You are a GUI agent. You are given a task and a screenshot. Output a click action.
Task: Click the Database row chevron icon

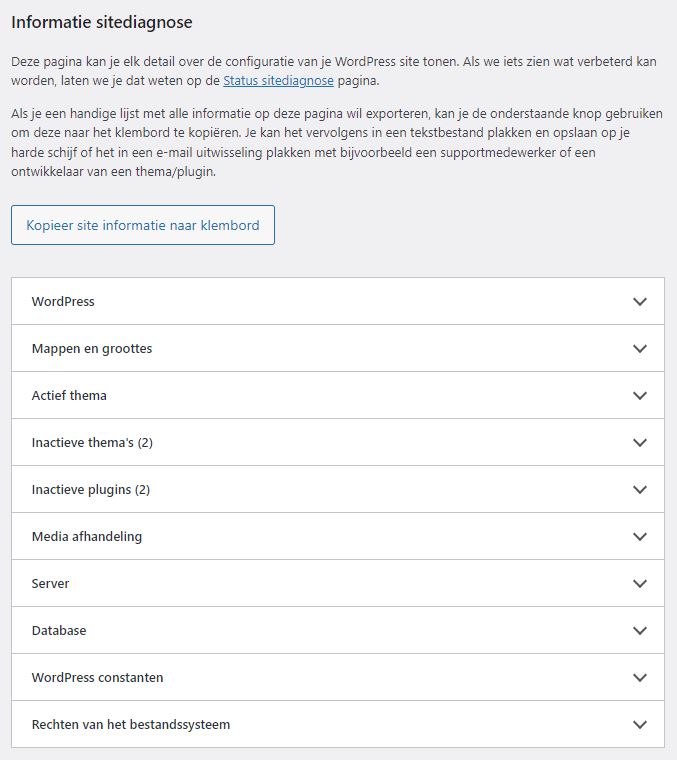(x=640, y=631)
